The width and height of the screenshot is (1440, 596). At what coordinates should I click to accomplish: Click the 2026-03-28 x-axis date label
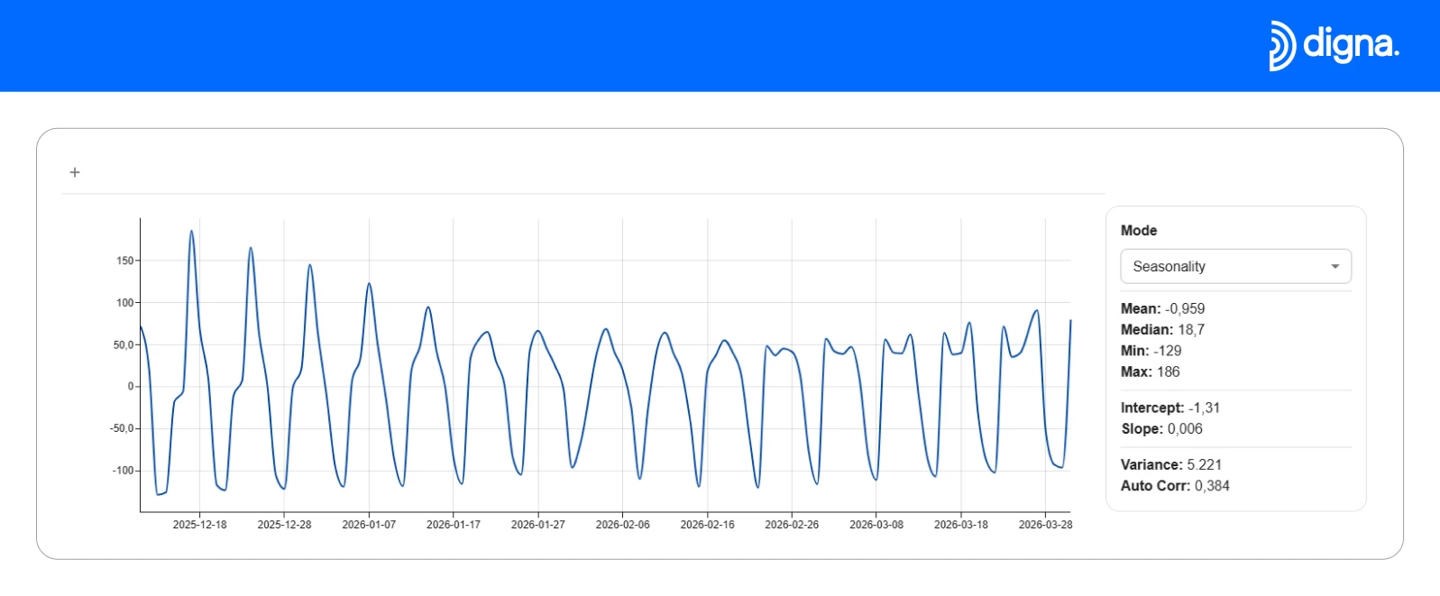(x=1045, y=524)
